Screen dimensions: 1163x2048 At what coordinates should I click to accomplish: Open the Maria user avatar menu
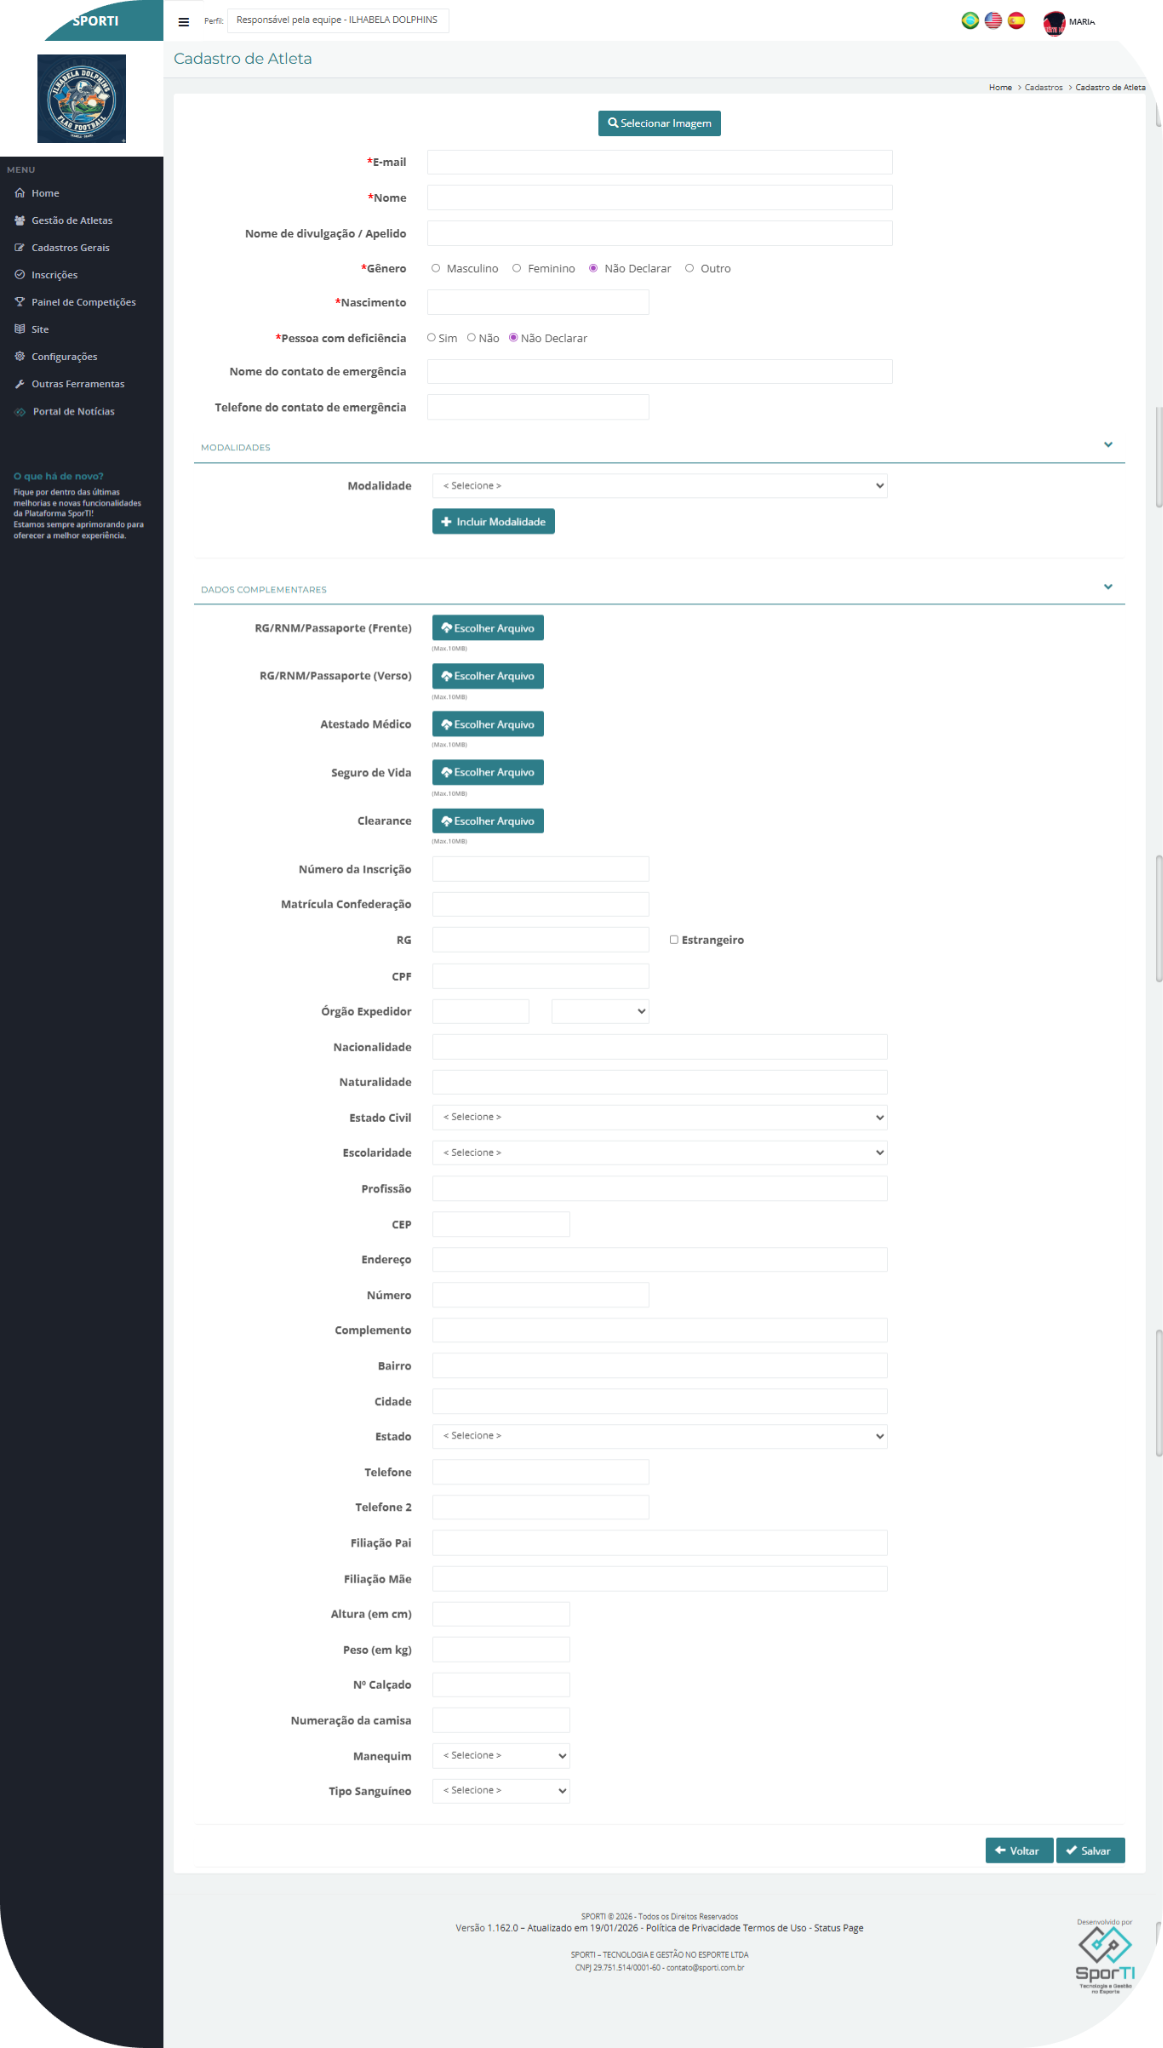pos(1055,22)
